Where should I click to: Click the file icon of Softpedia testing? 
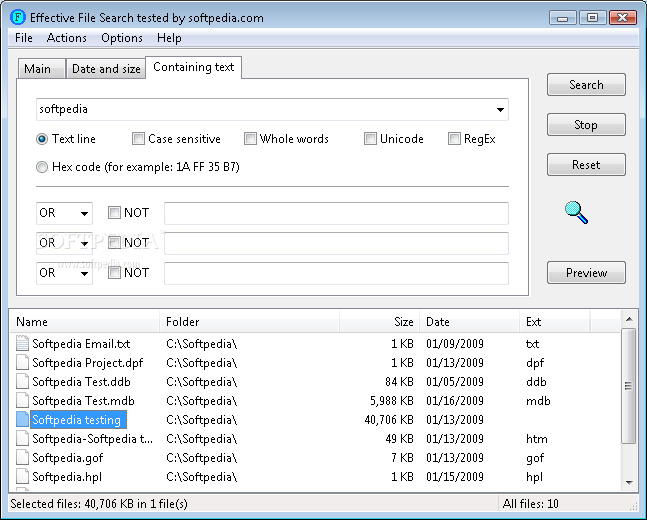23,419
